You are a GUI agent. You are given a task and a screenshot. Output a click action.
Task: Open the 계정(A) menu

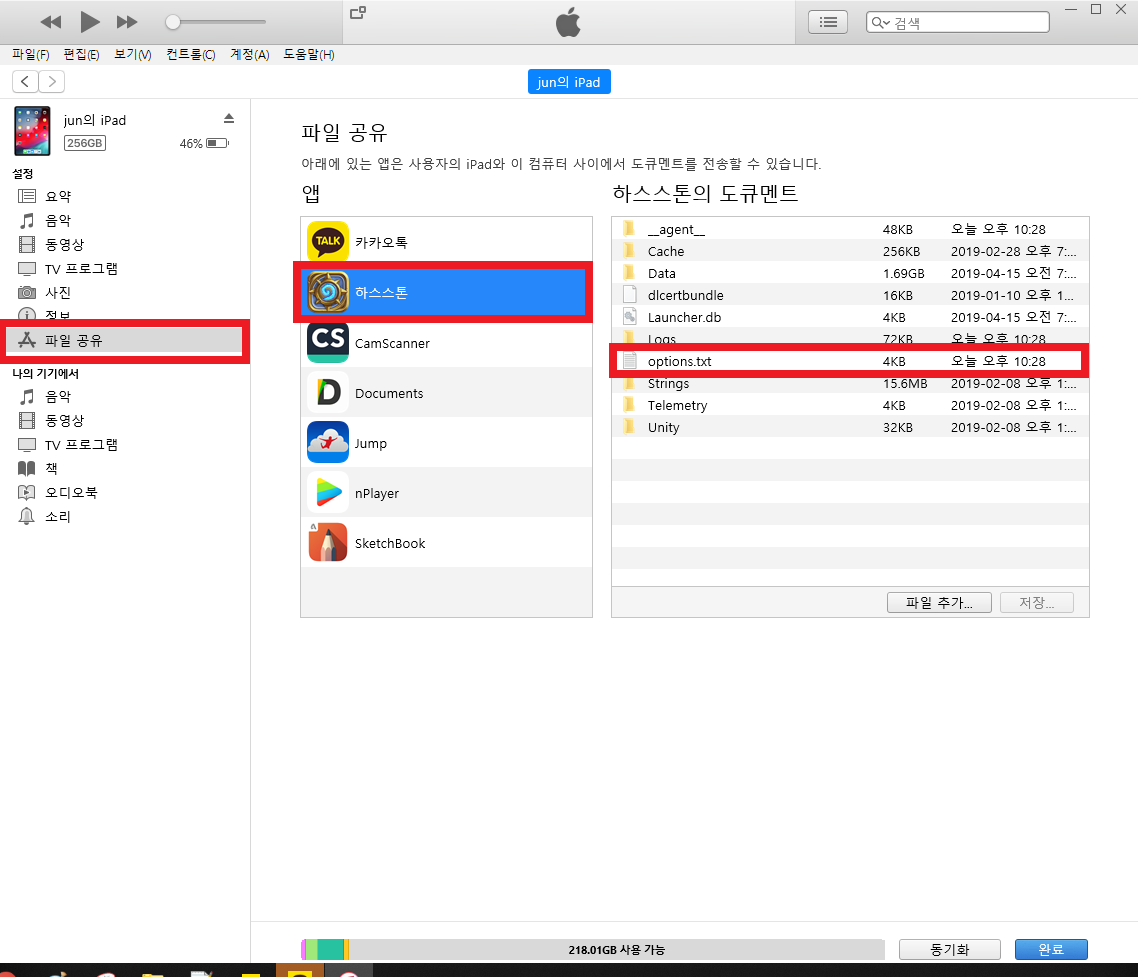pyautogui.click(x=250, y=54)
